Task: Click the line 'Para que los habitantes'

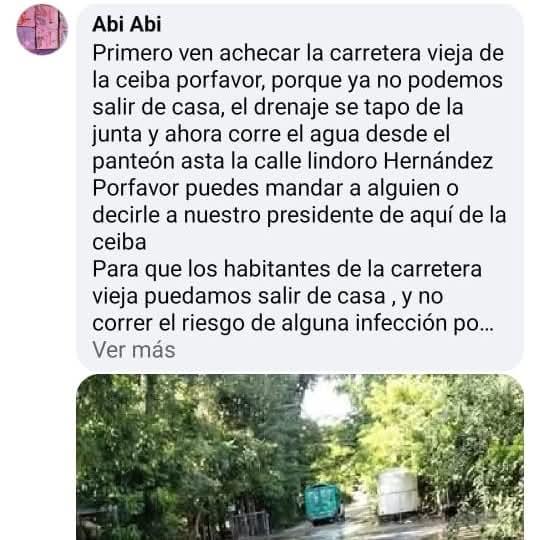Action: (x=287, y=270)
